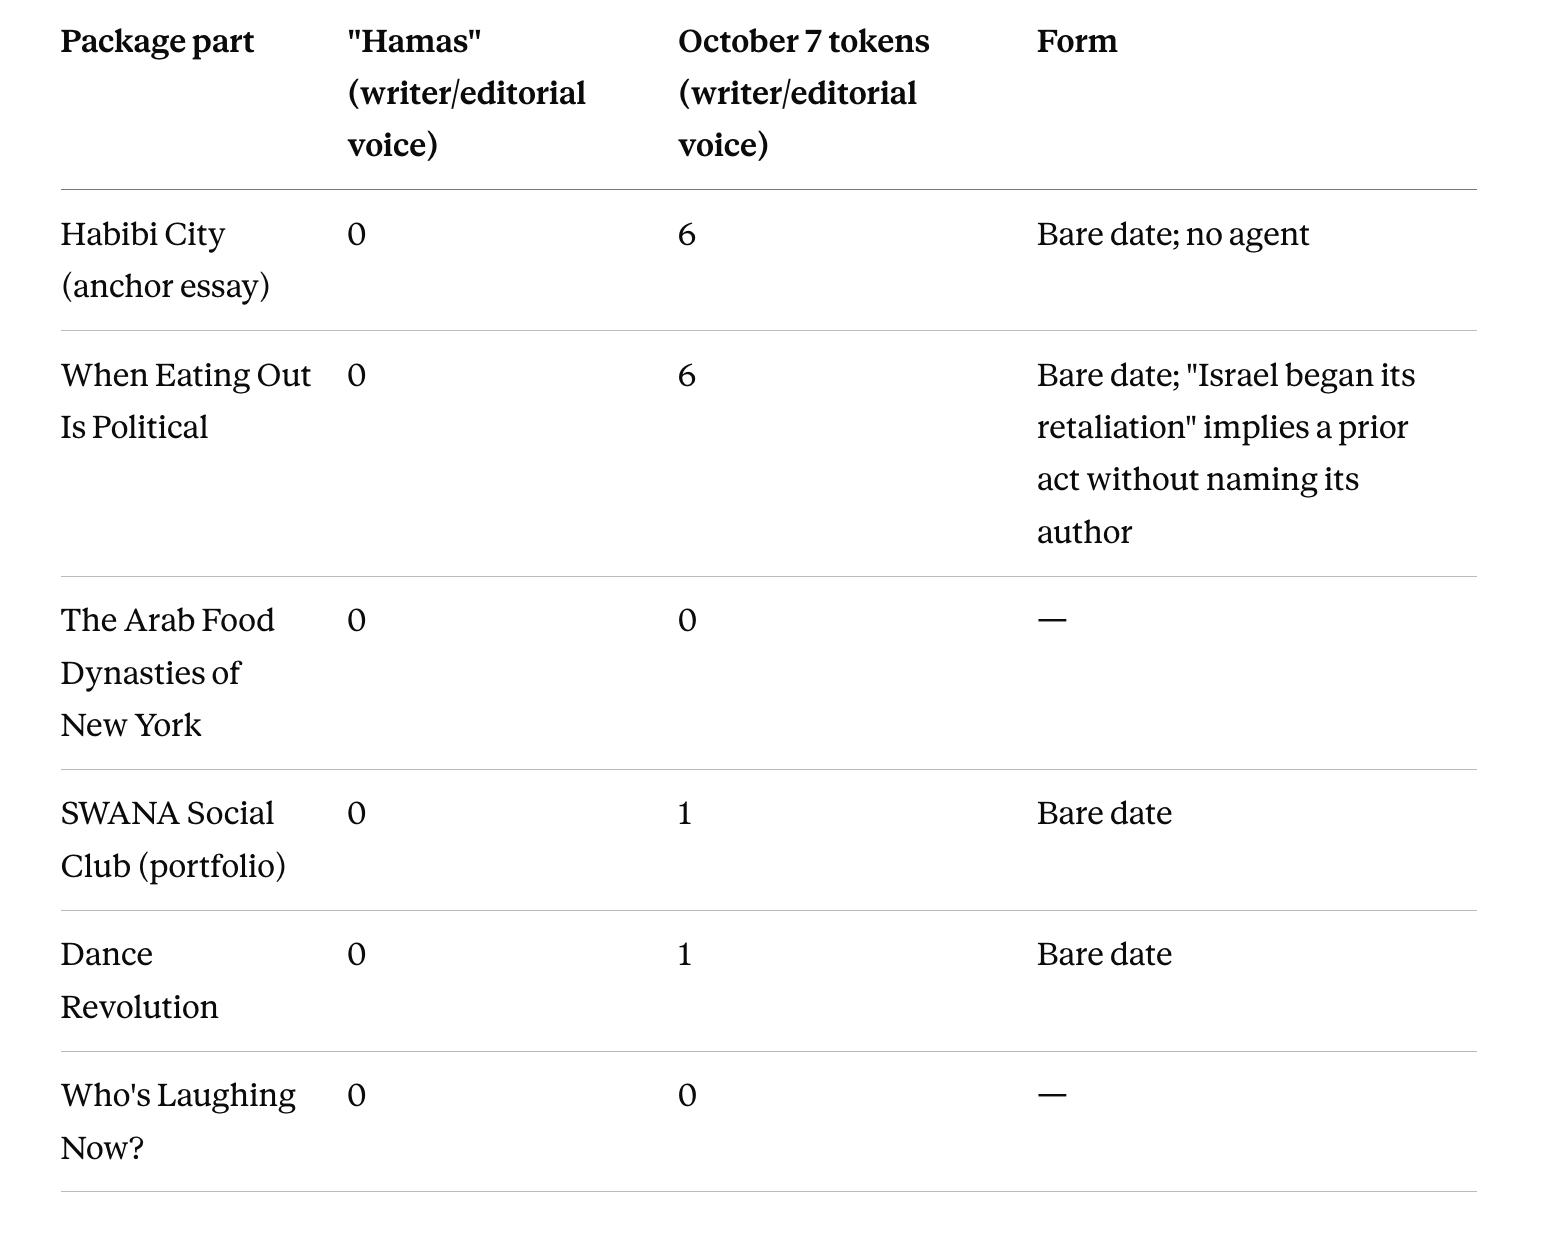Screen dimensions: 1546x1242
Task: Select the "SWANA Social Club (portfolio)" cell
Action: [173, 839]
